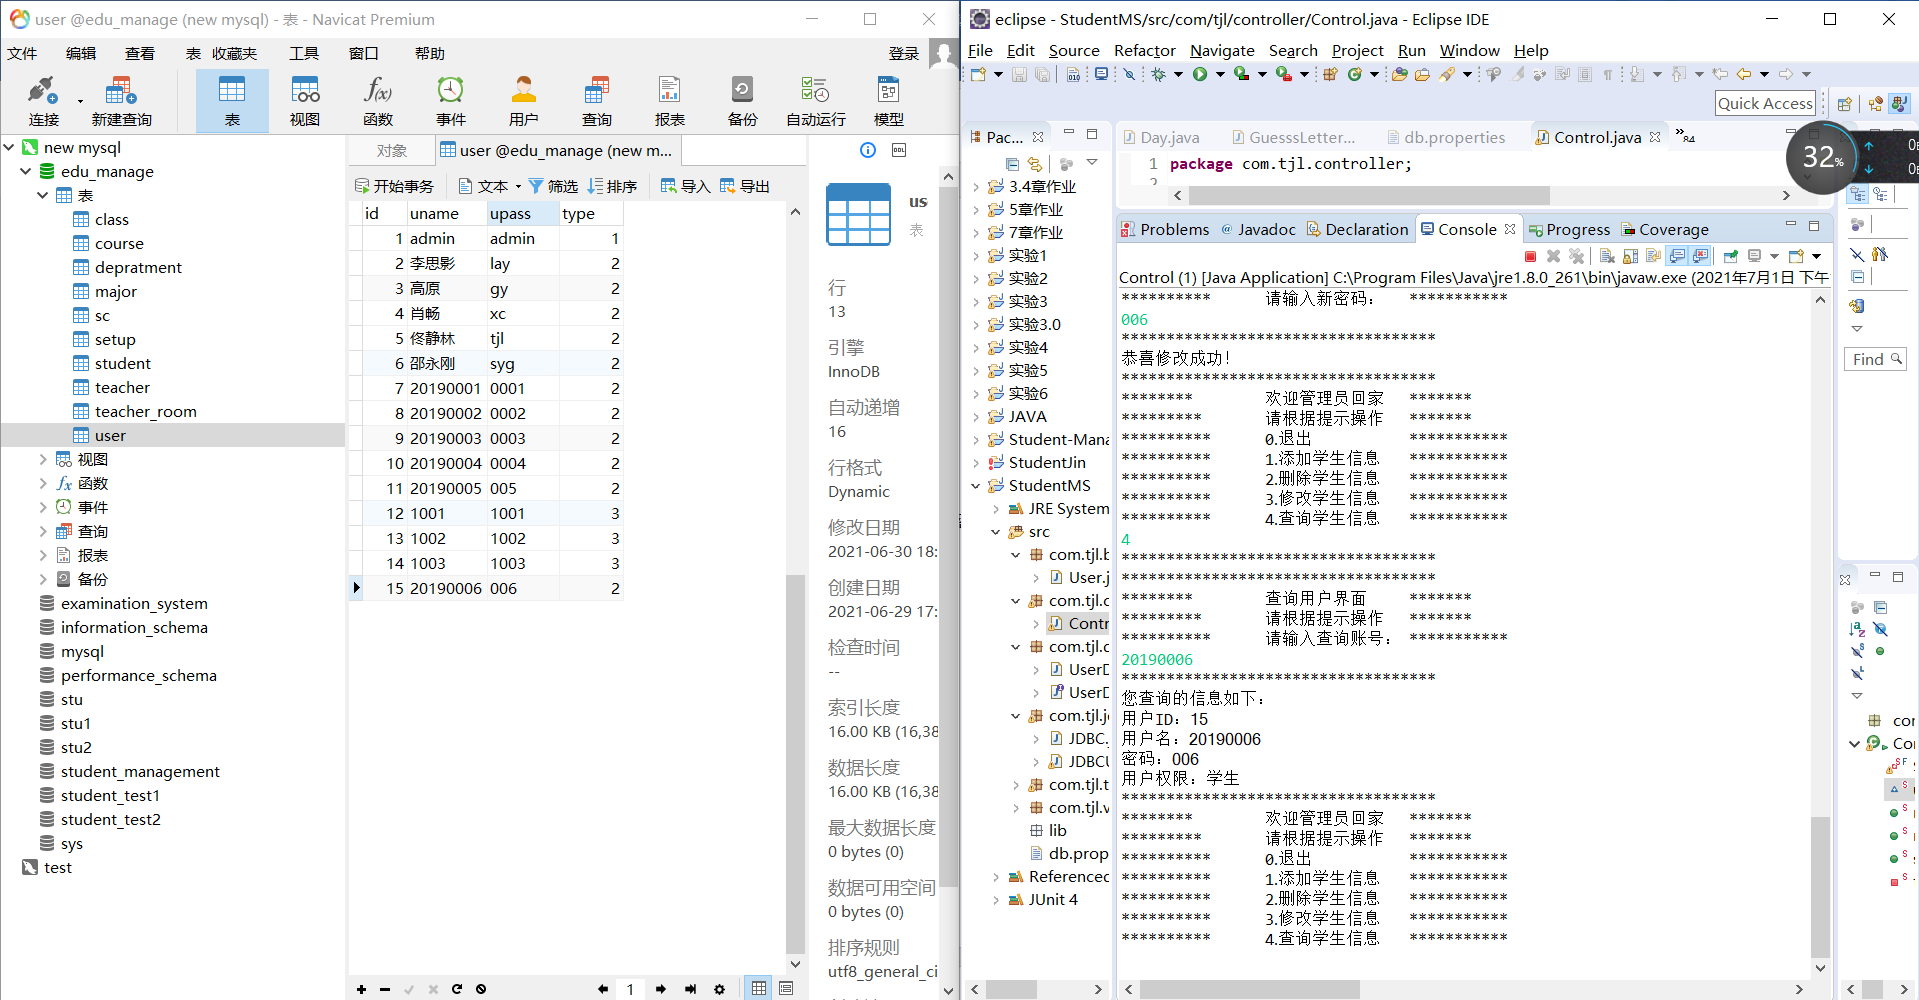Click the refresh records icon in Navicat
Viewport: 1919px width, 1000px height.
(457, 989)
